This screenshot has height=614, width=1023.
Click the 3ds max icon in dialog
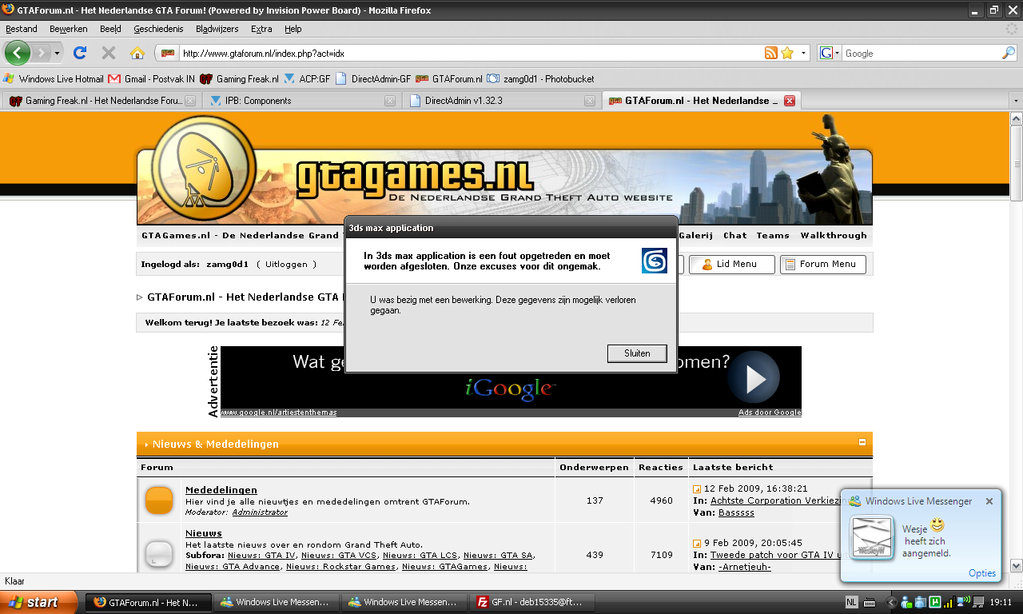[654, 261]
